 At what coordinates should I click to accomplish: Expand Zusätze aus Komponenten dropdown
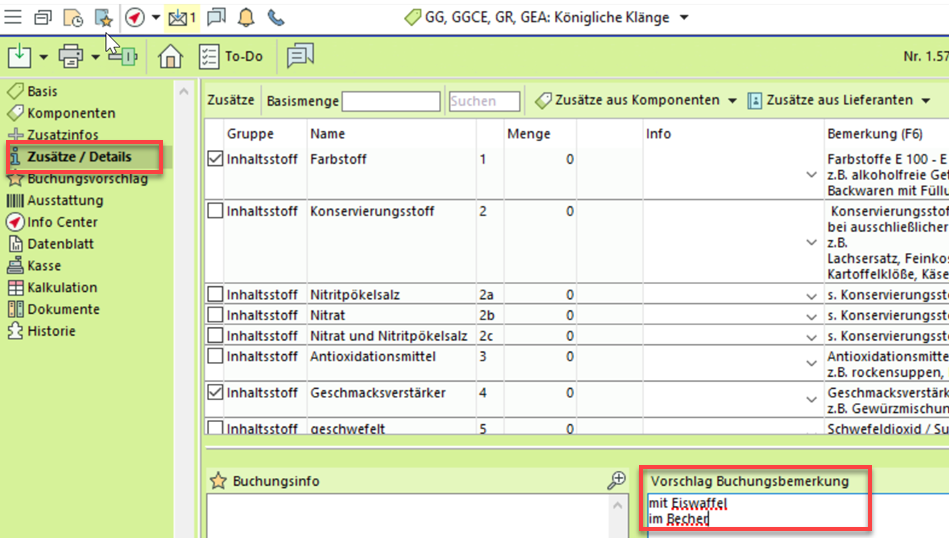[732, 101]
